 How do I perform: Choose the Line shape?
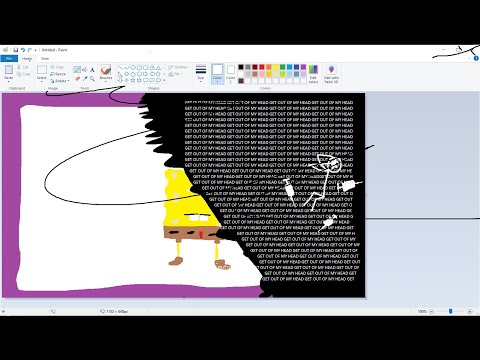click(121, 67)
